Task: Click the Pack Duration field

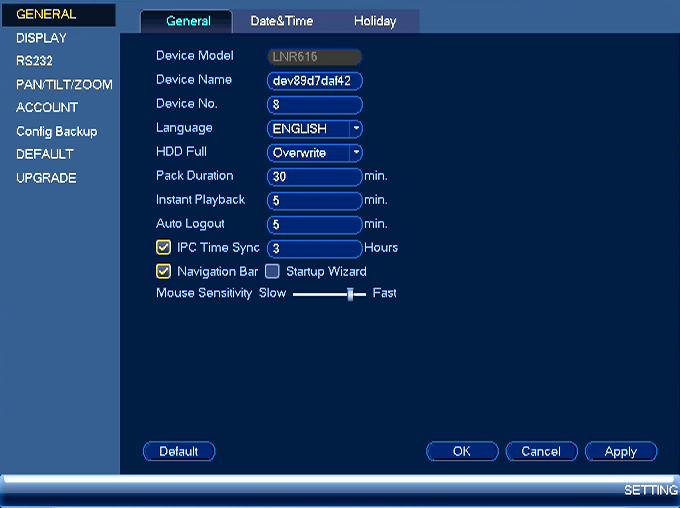Action: (314, 177)
